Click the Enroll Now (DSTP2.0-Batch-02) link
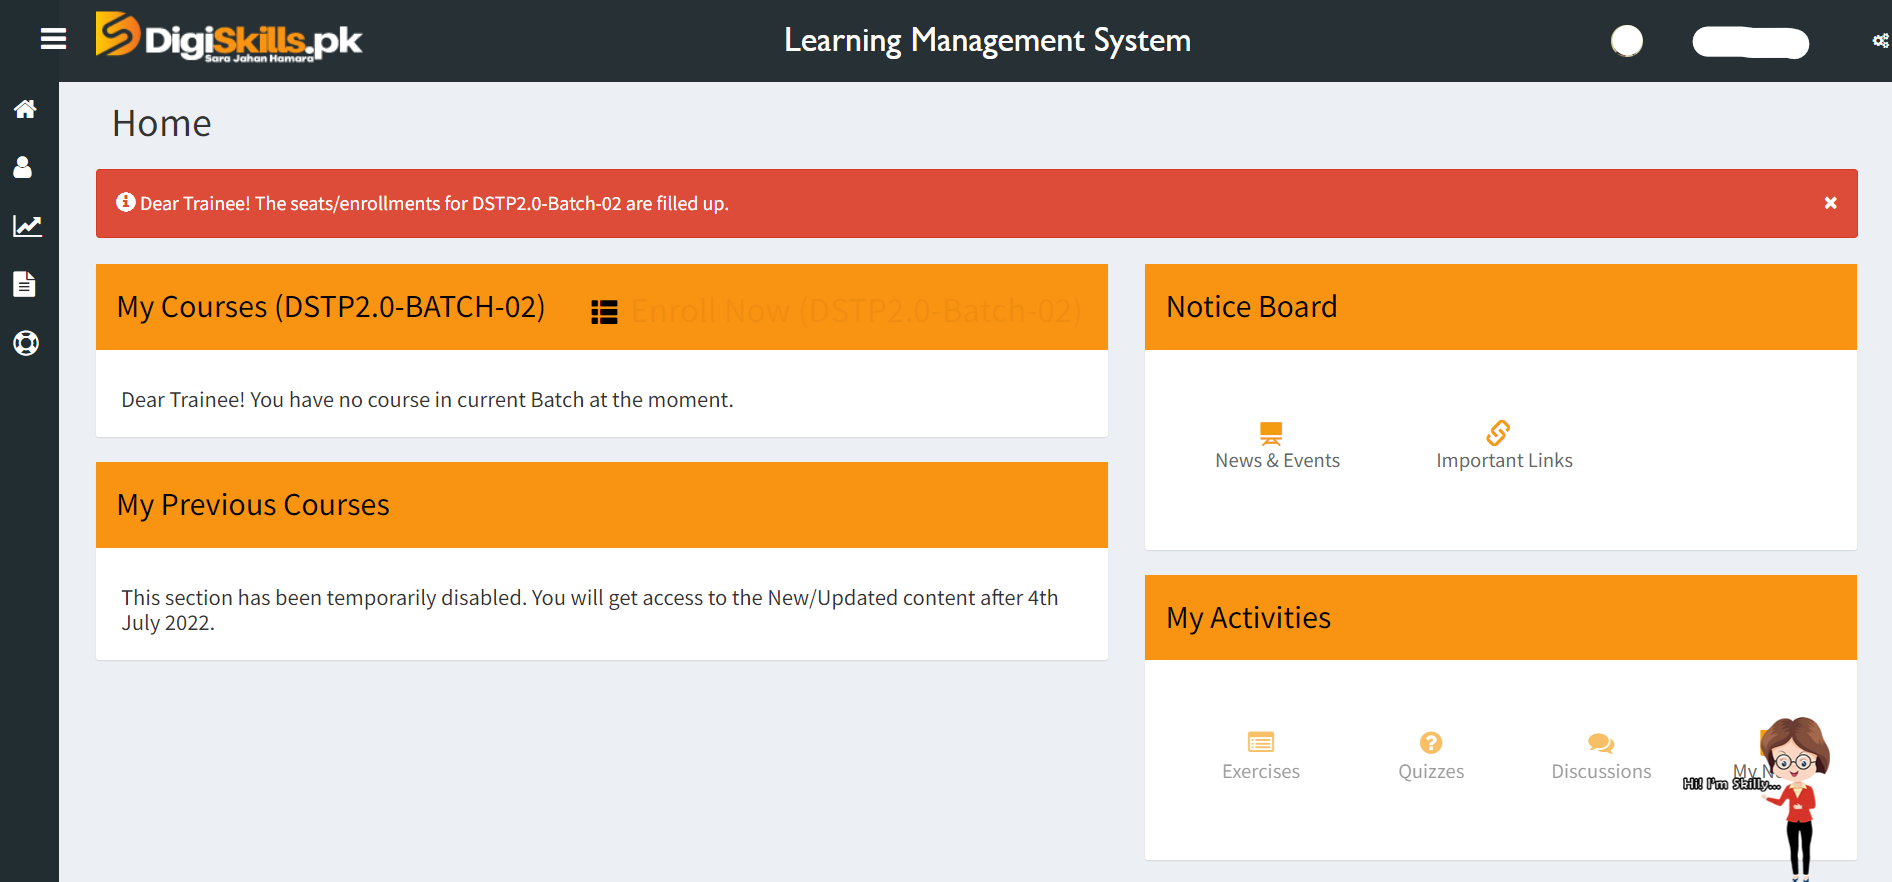The width and height of the screenshot is (1892, 882). [856, 311]
